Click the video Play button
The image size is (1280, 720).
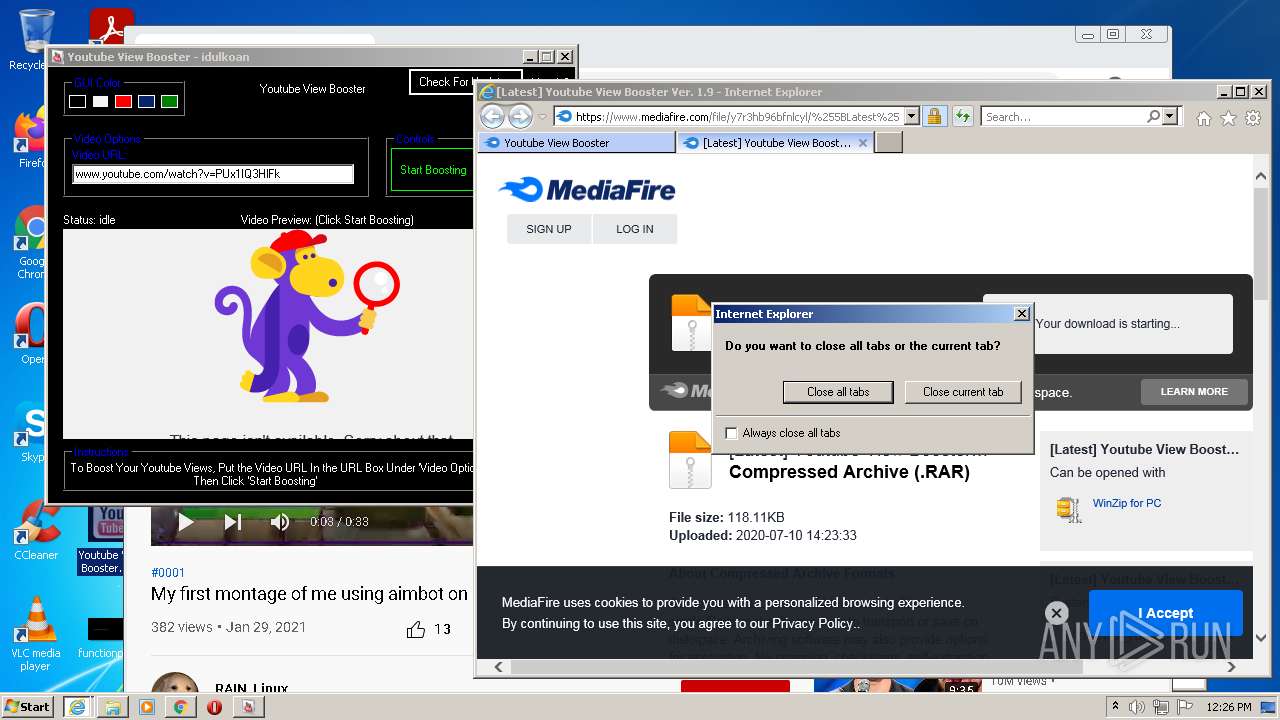pos(185,522)
